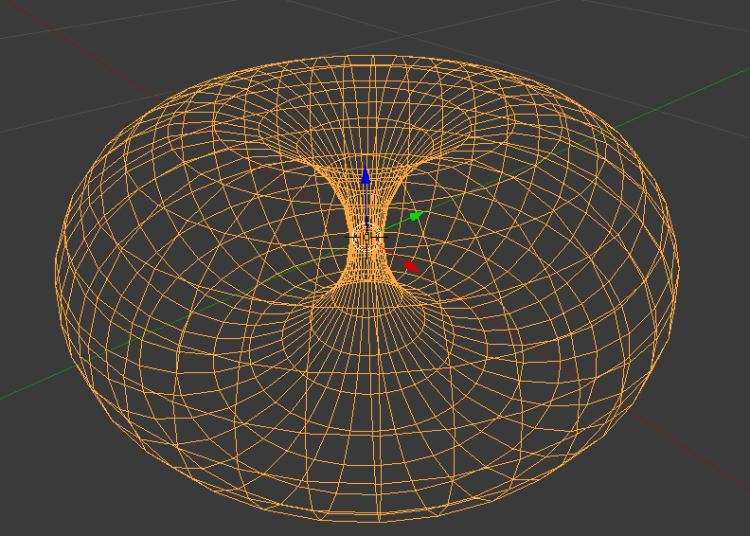Image resolution: width=750 pixels, height=536 pixels.
Task: Click the green Y-axis arrow tip
Action: click(416, 214)
